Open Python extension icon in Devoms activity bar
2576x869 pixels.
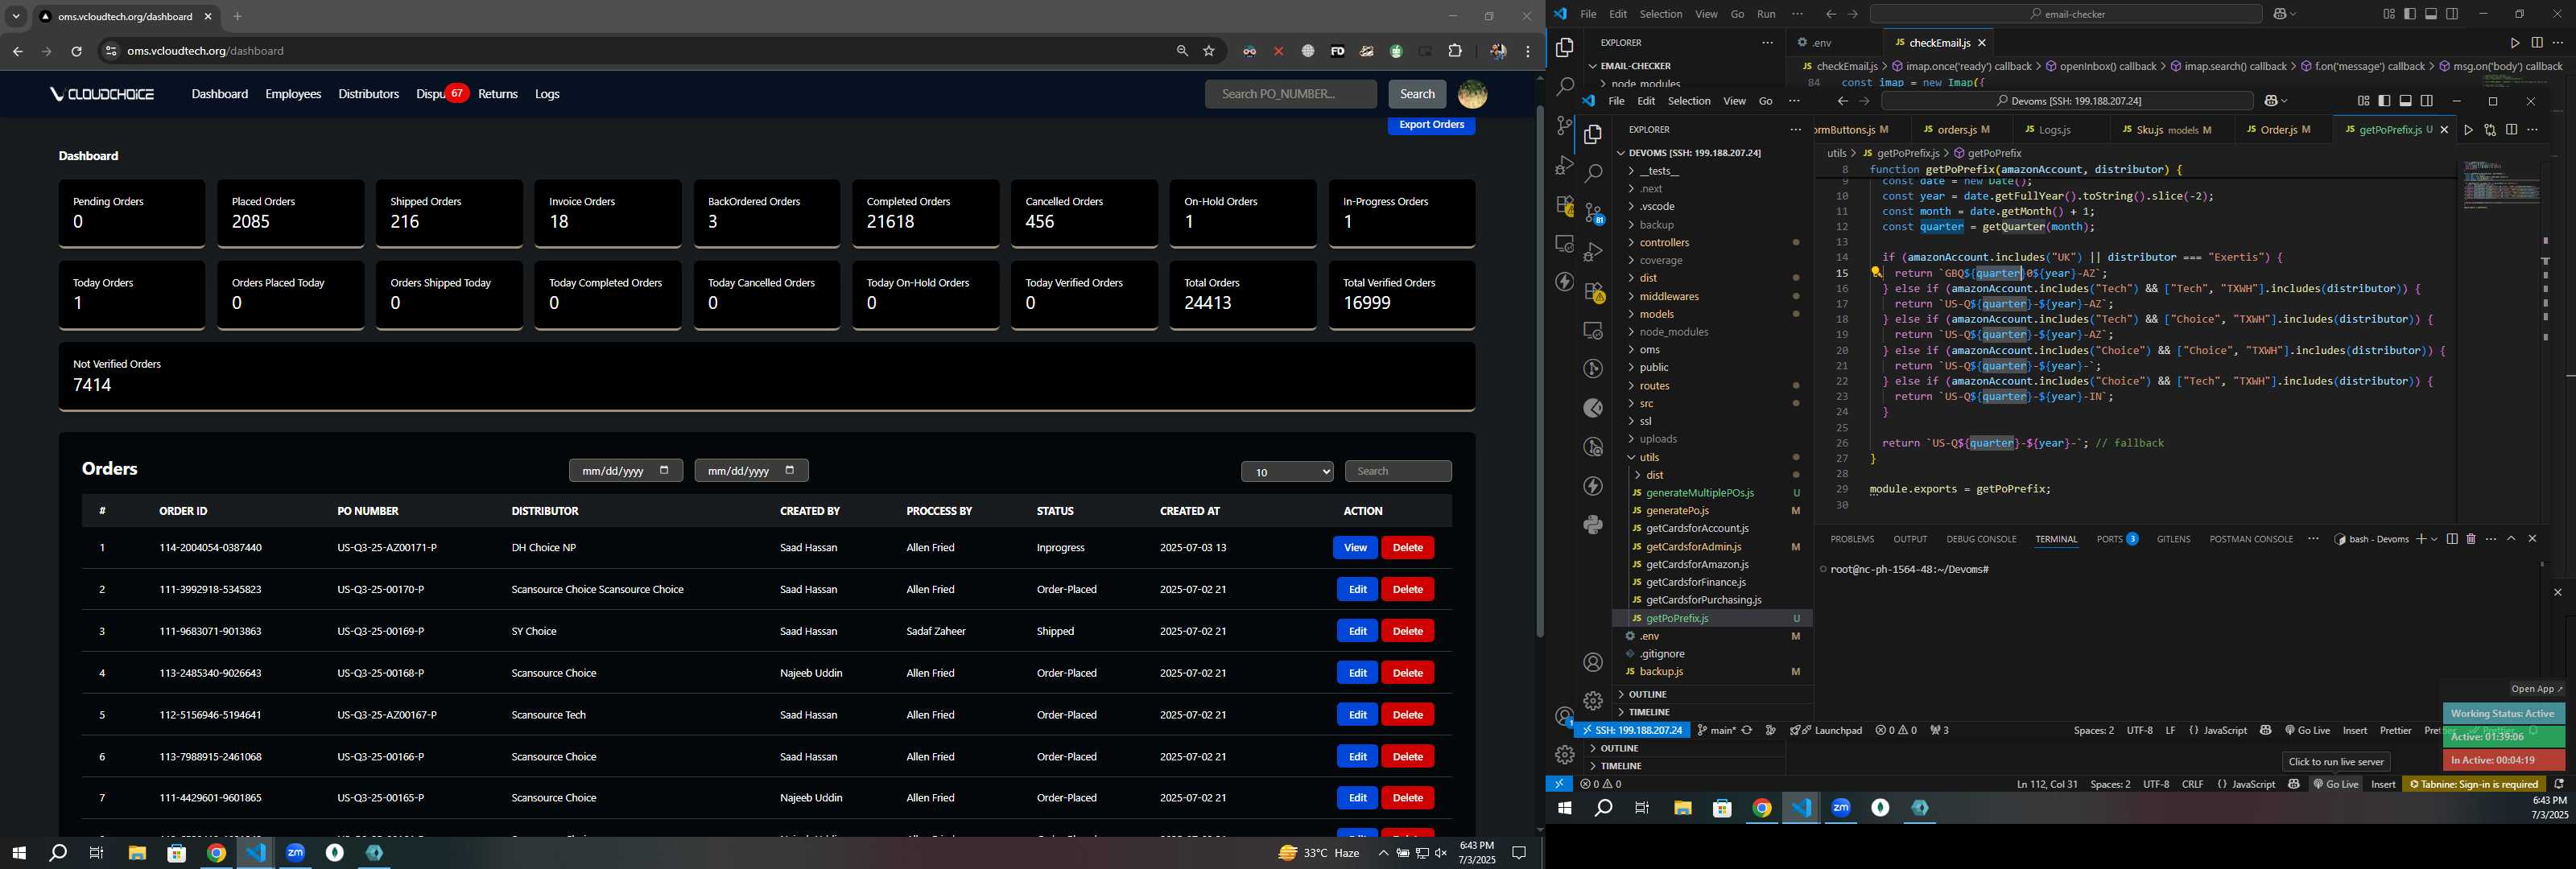1594,524
